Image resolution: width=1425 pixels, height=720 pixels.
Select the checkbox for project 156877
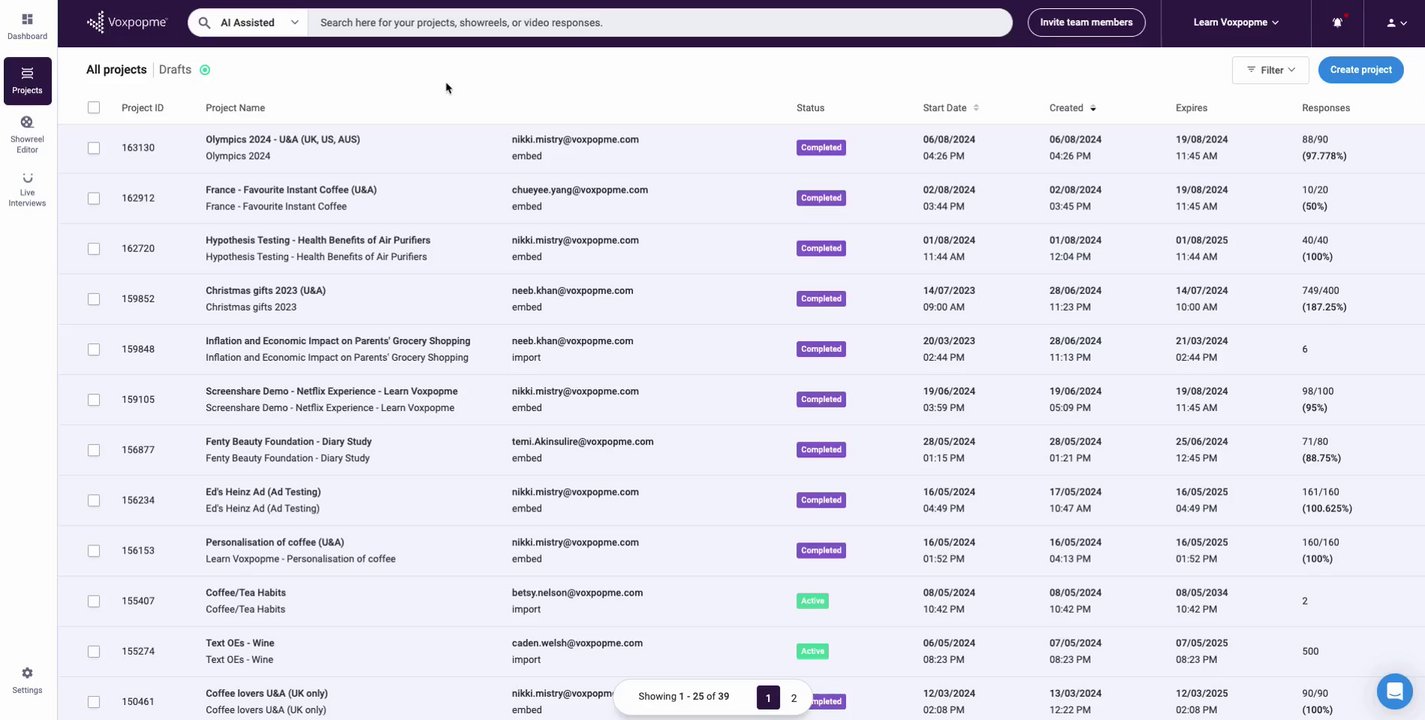[x=94, y=450]
